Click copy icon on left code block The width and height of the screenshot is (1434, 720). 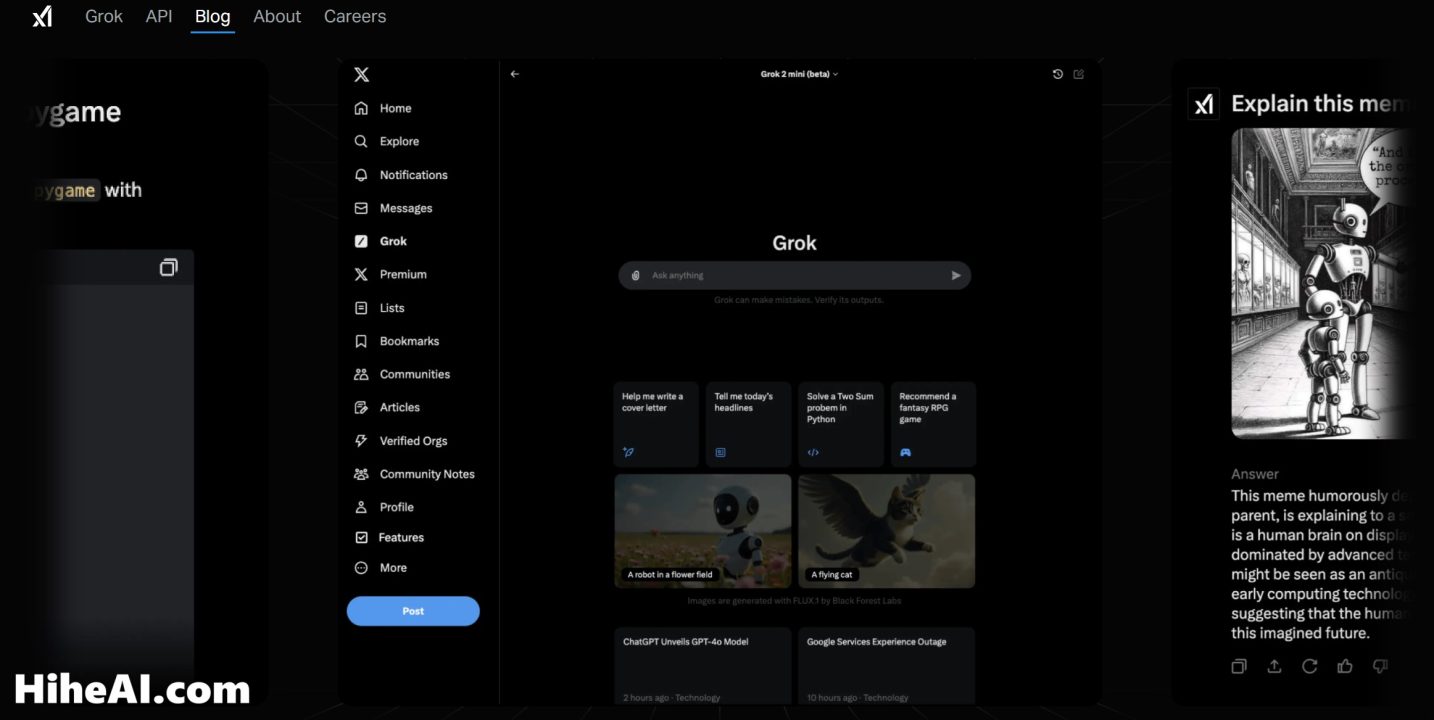tap(168, 267)
